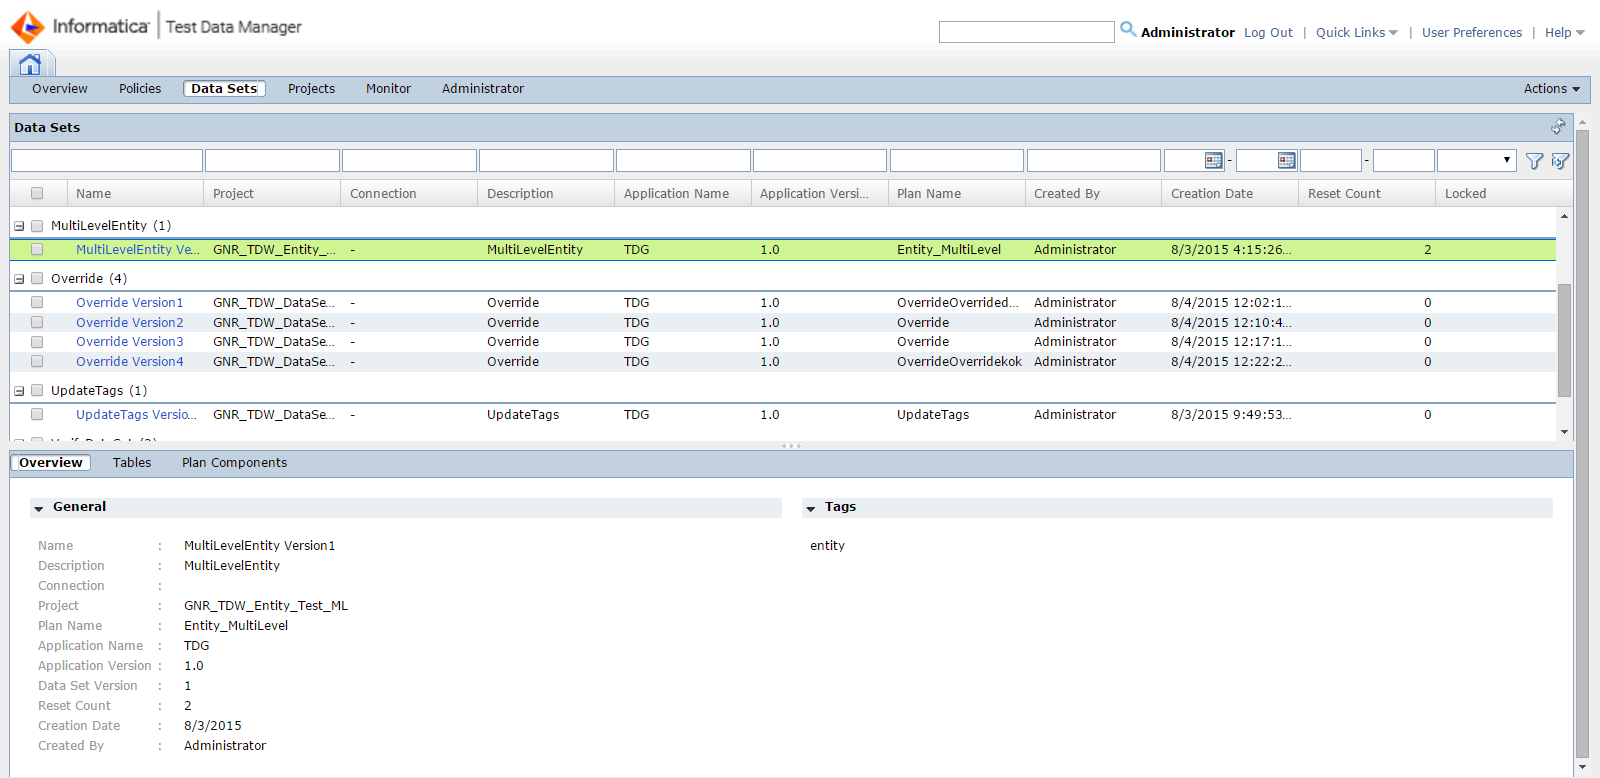Open the Override Version2 link

130,323
